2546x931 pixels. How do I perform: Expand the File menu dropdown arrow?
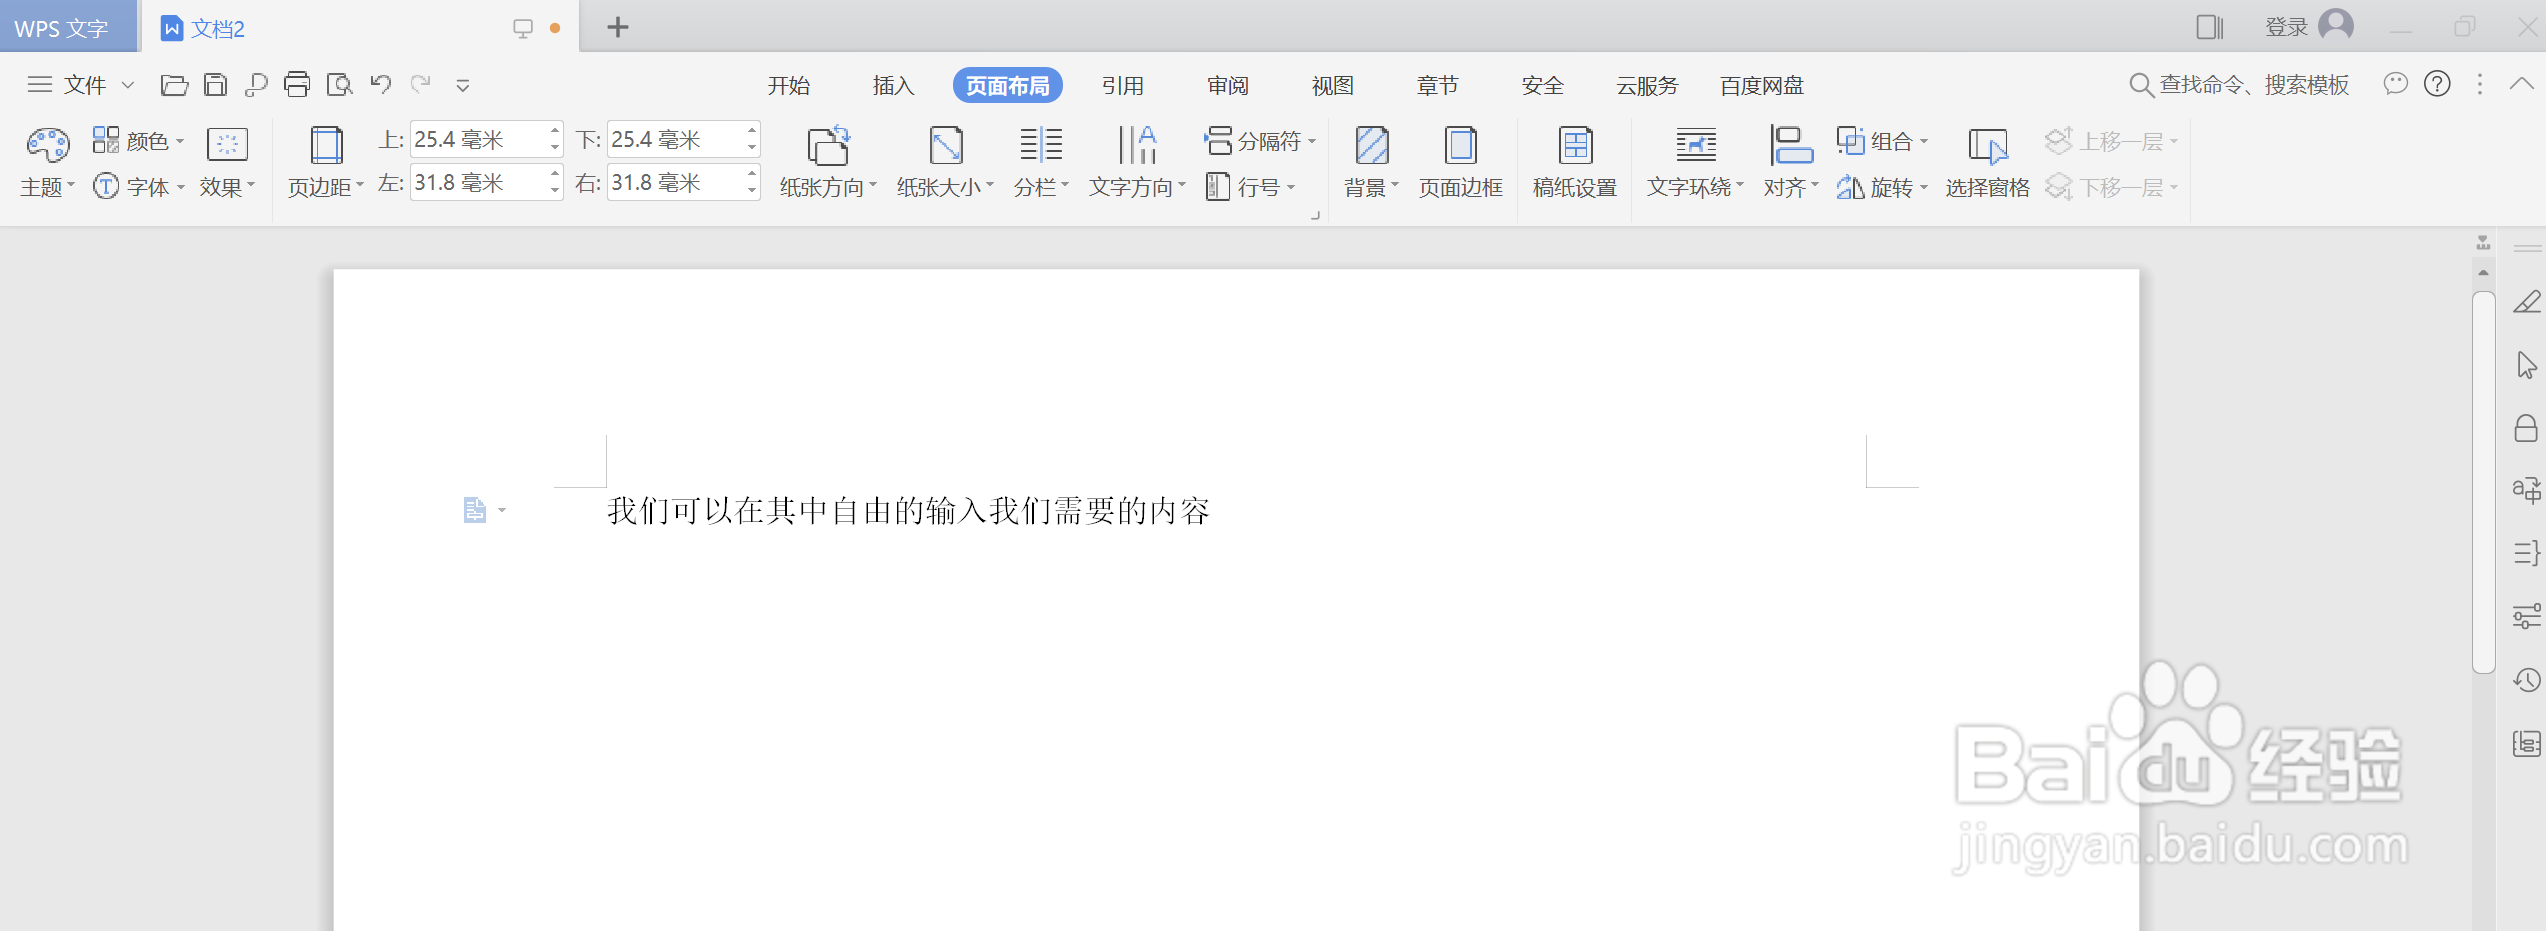(x=128, y=85)
